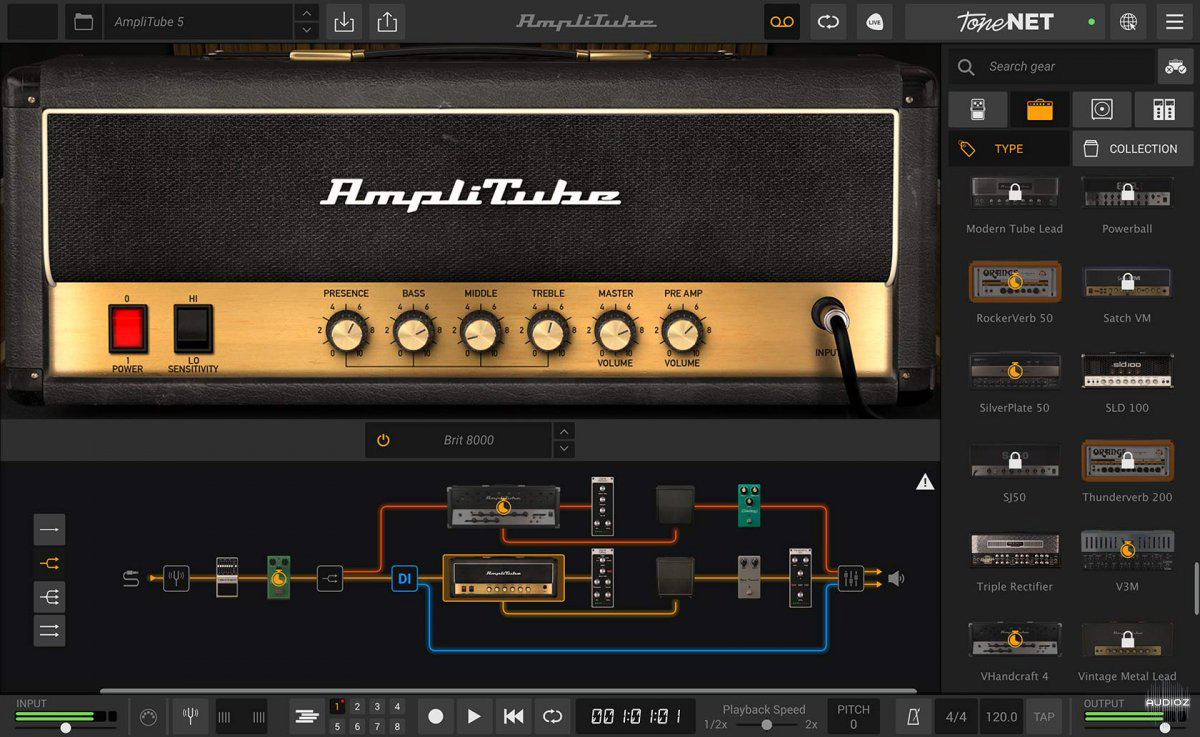Click the TAP tempo button

[x=1046, y=716]
